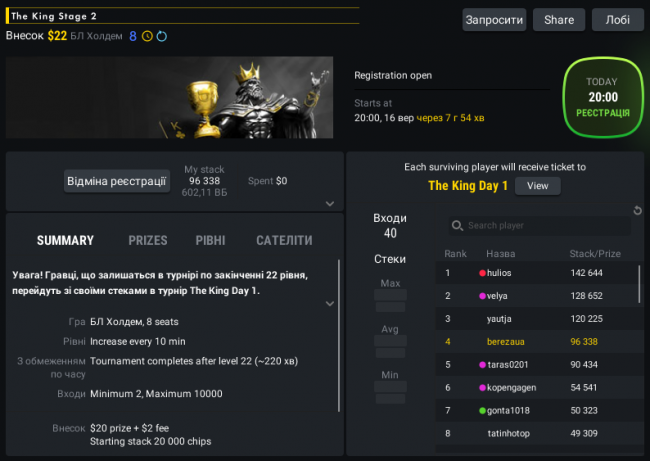Expand the My stack registration panel chevron
Screen dimensions: 650x461
330,204
